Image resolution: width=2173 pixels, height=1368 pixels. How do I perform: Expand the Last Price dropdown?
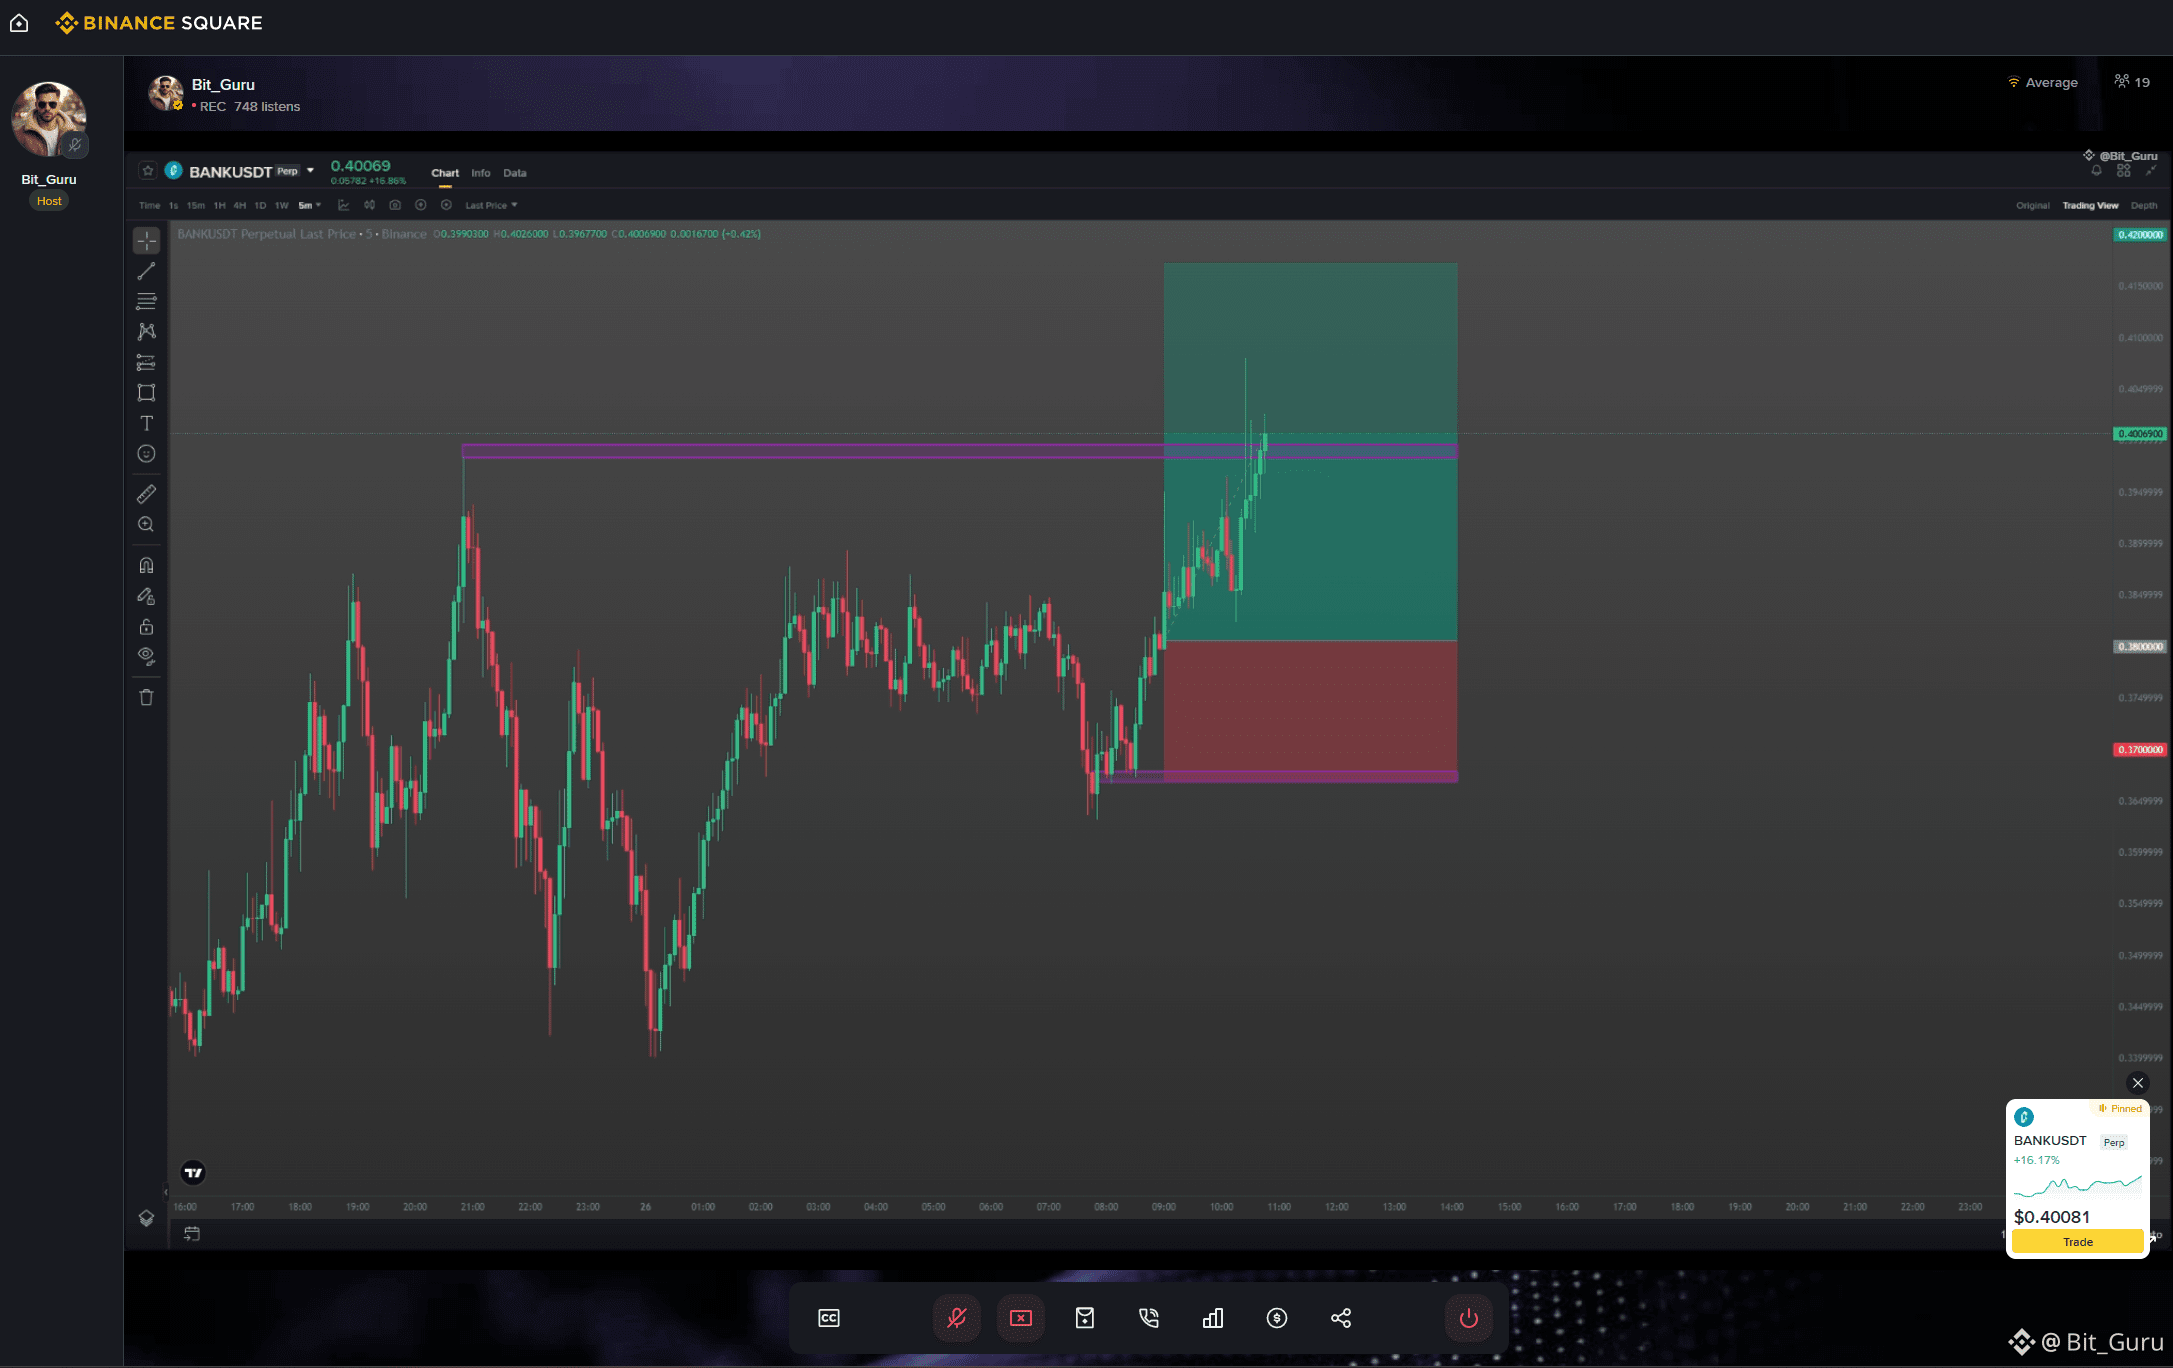pyautogui.click(x=491, y=206)
